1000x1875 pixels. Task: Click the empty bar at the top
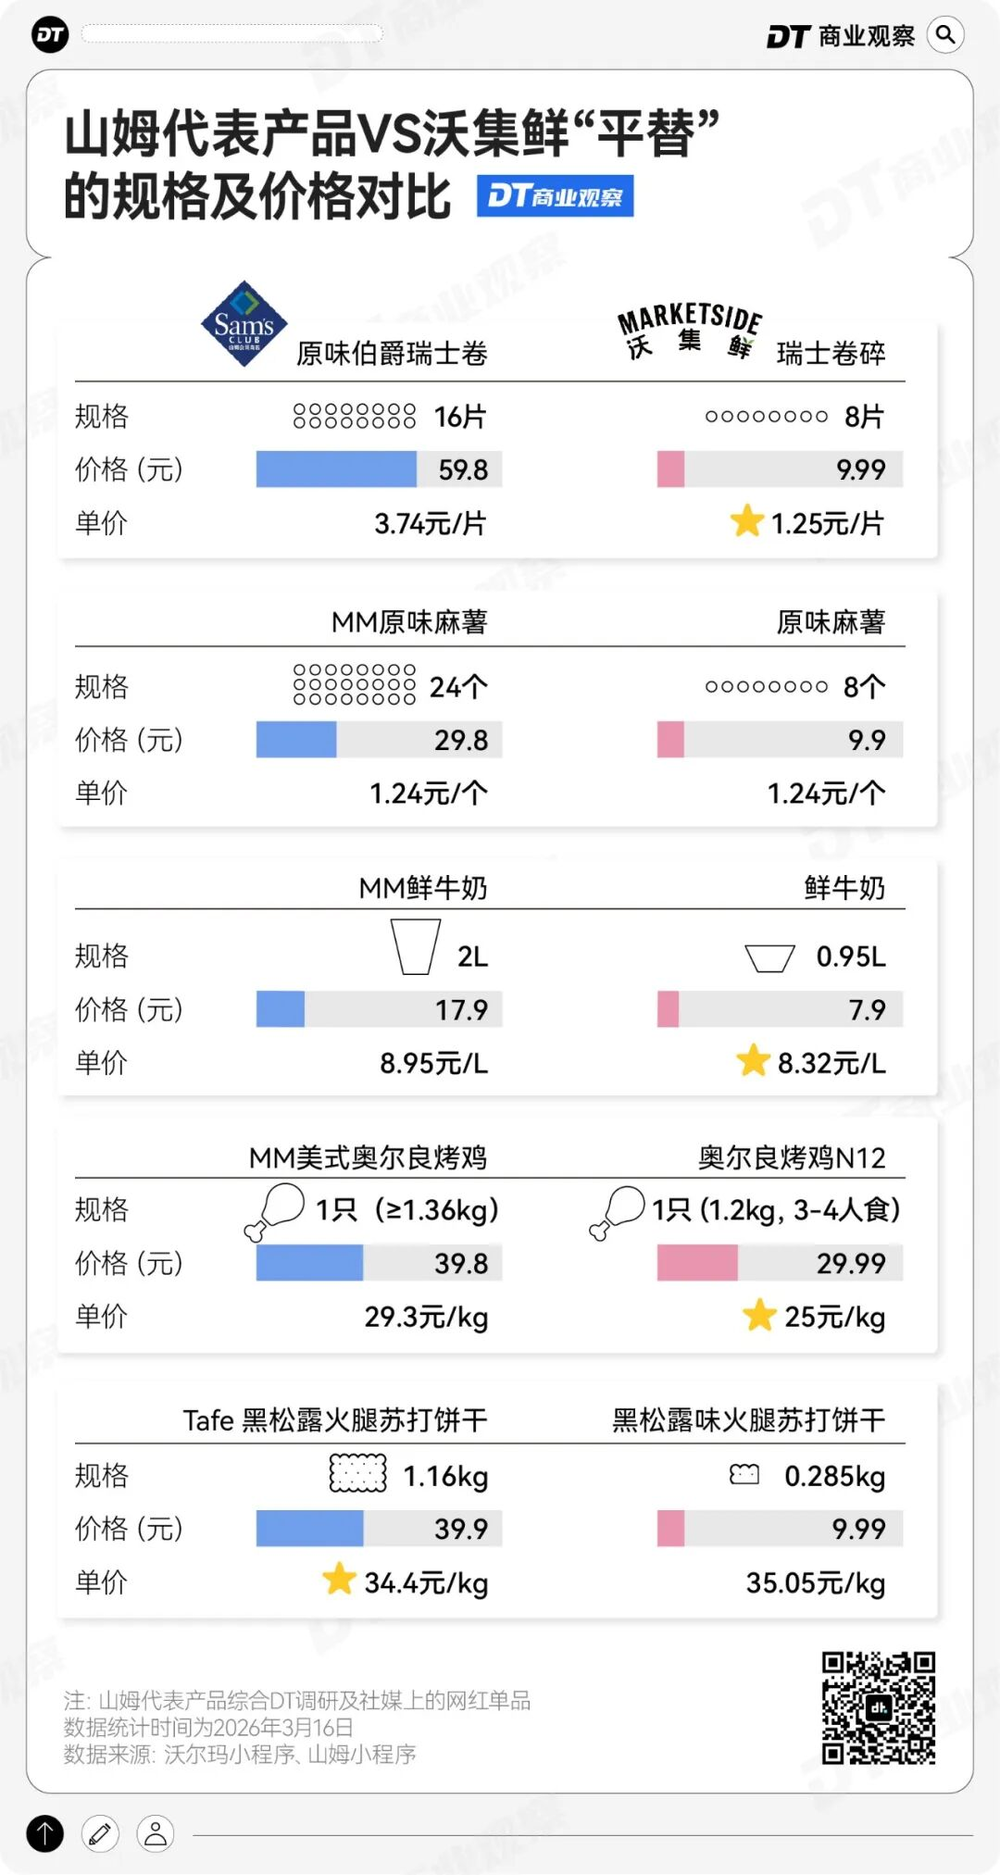232,34
